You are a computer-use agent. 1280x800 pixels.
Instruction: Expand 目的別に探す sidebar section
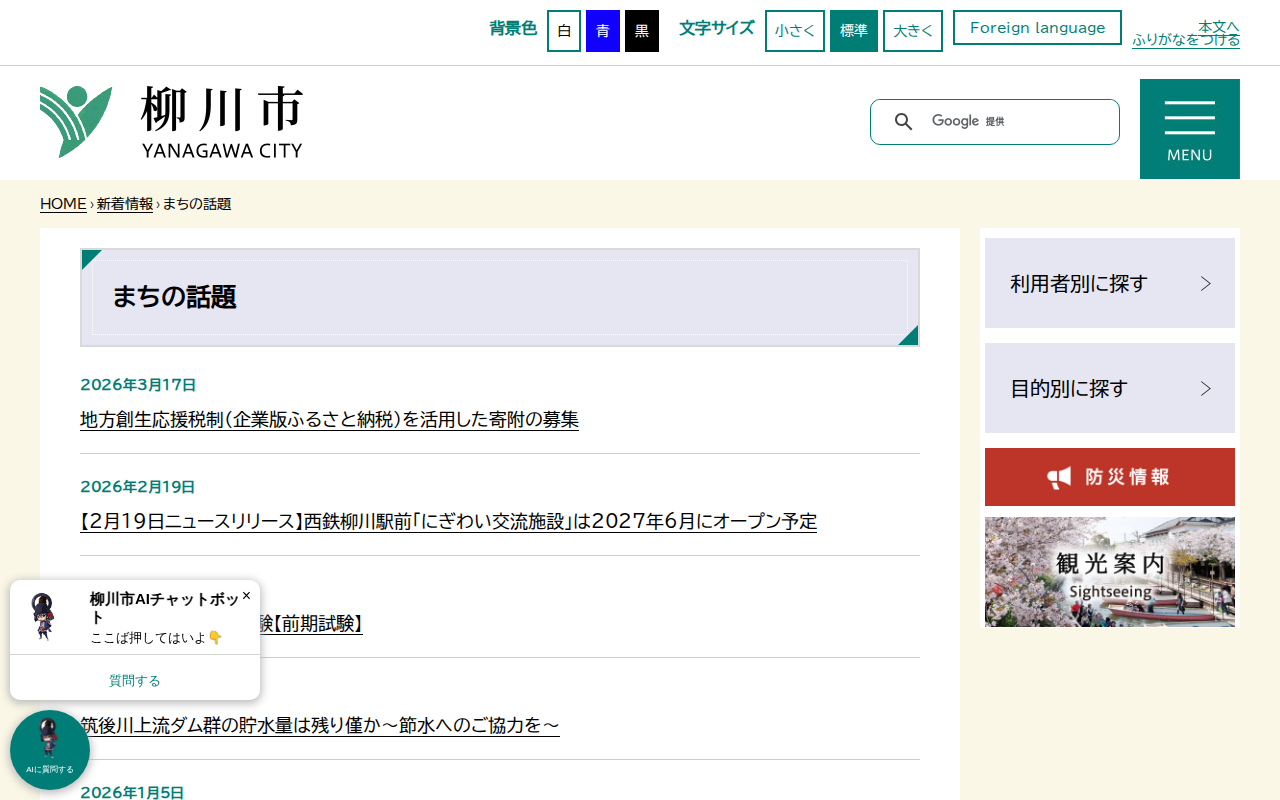[x=1110, y=388]
